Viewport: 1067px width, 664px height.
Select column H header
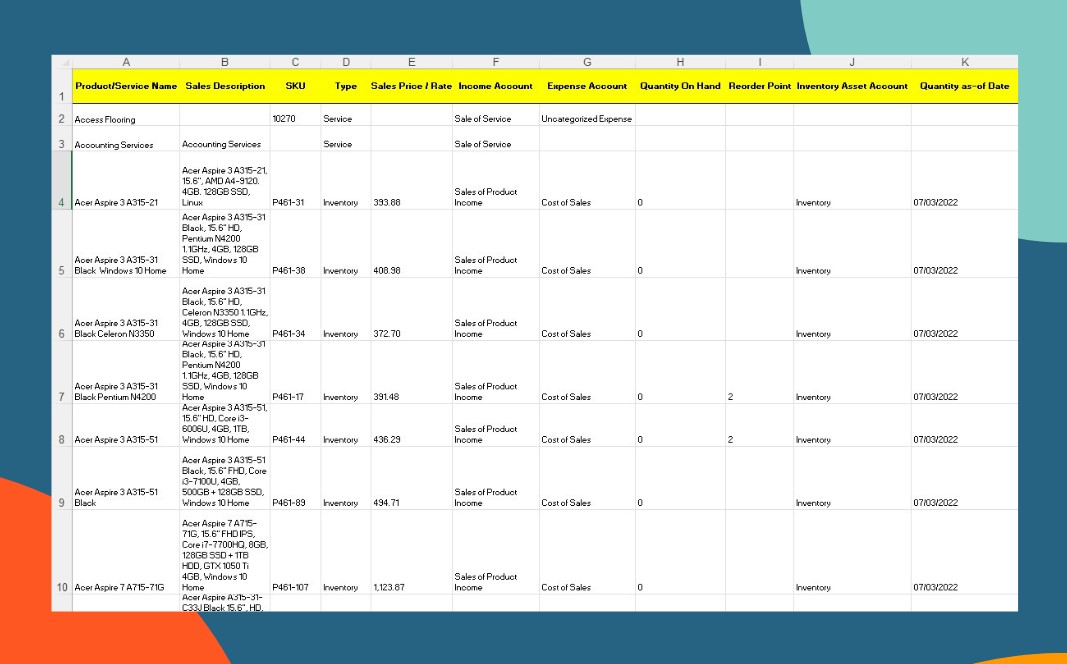(x=680, y=62)
